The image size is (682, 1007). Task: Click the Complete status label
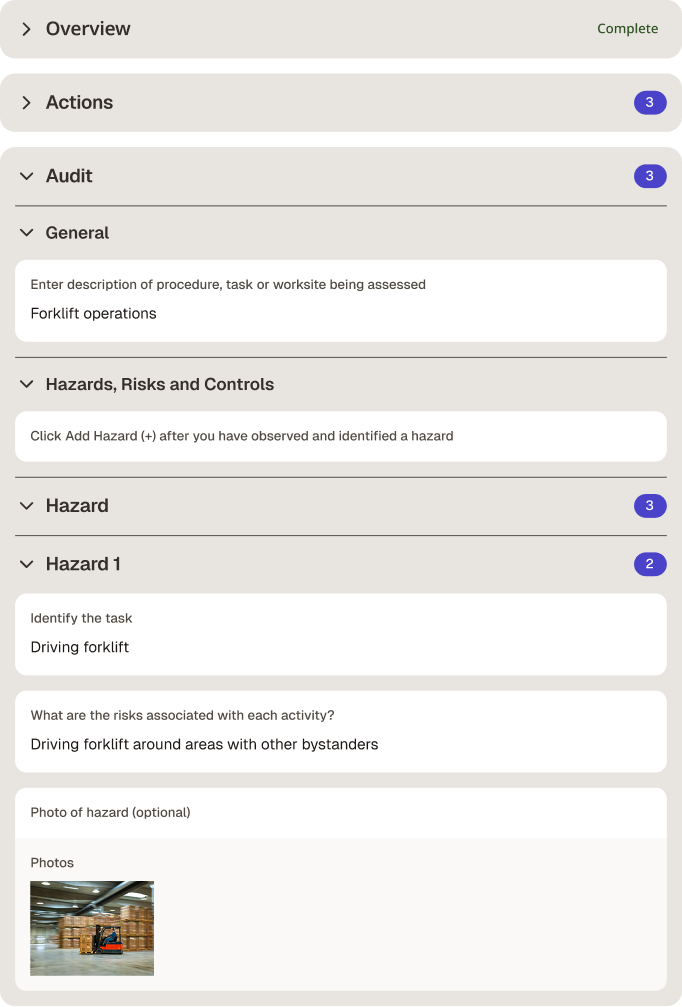627,29
